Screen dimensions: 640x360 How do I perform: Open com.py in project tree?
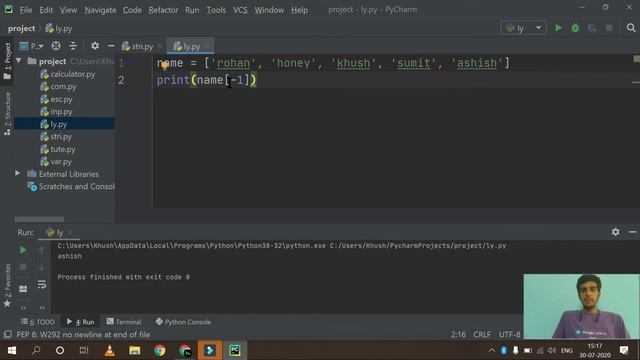[58, 86]
